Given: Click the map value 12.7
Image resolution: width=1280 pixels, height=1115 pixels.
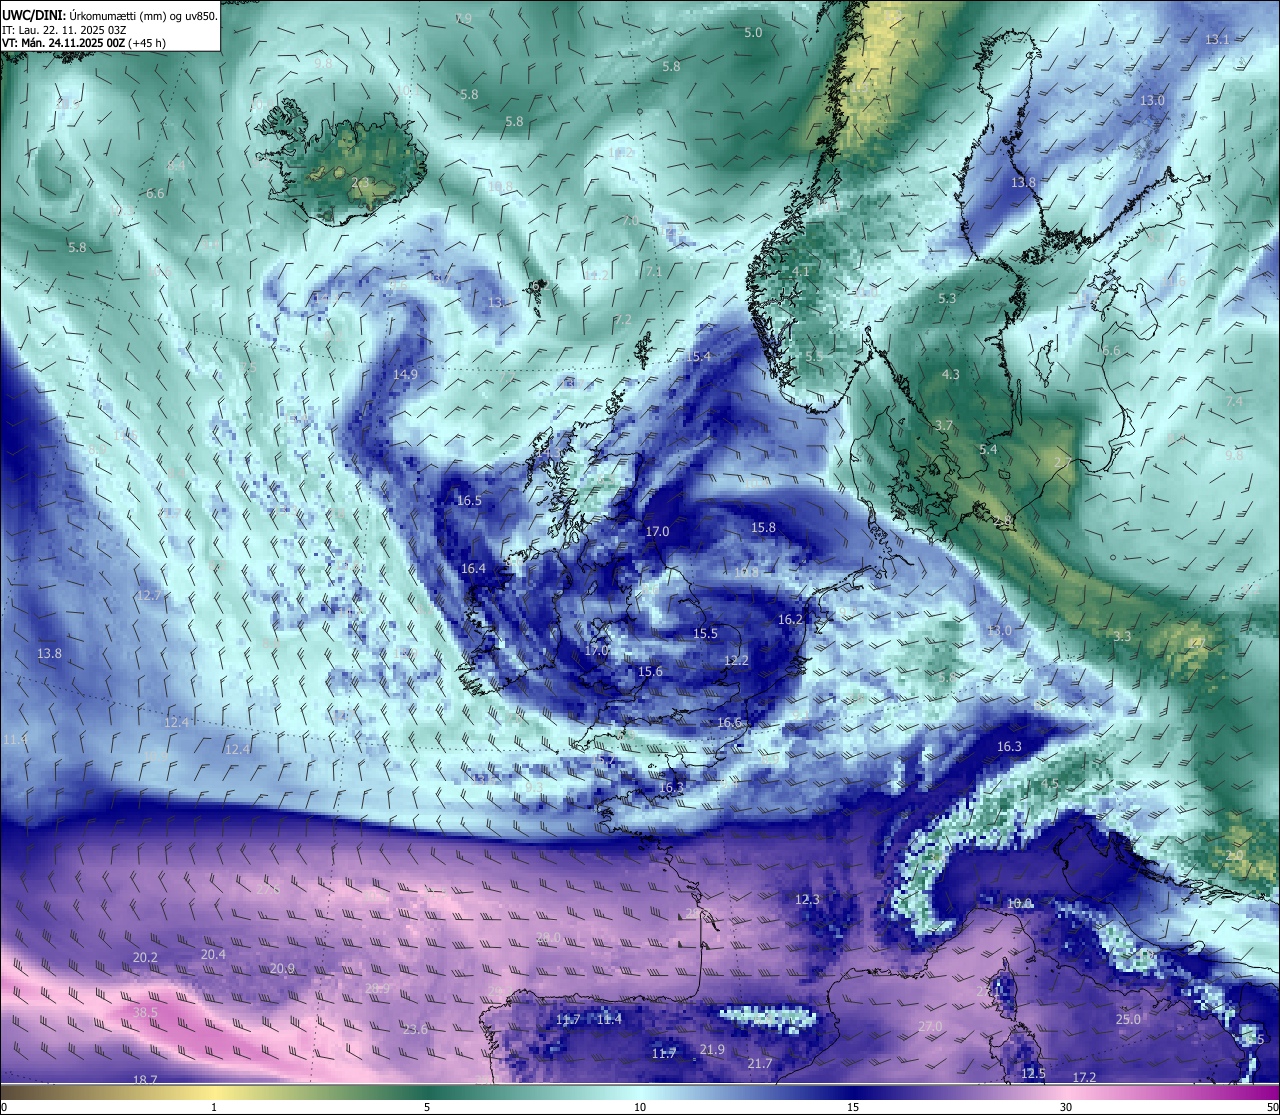Looking at the screenshot, I should 148,595.
